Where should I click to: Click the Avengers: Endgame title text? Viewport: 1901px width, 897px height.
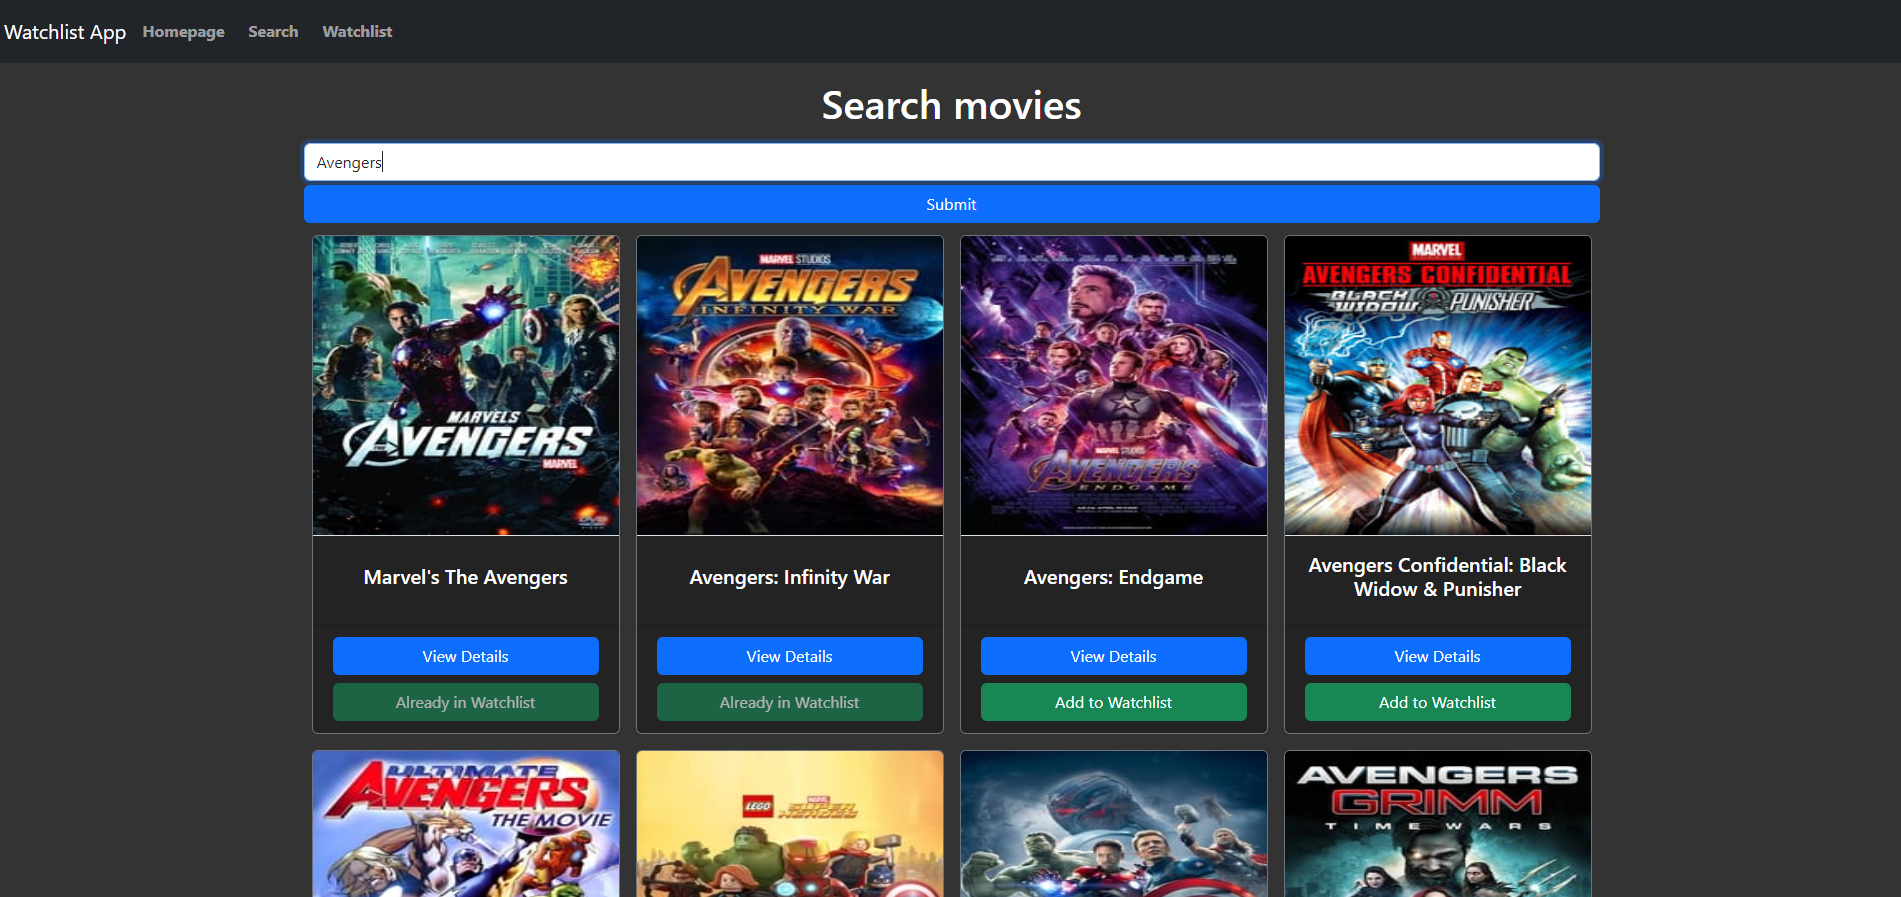(x=1113, y=577)
